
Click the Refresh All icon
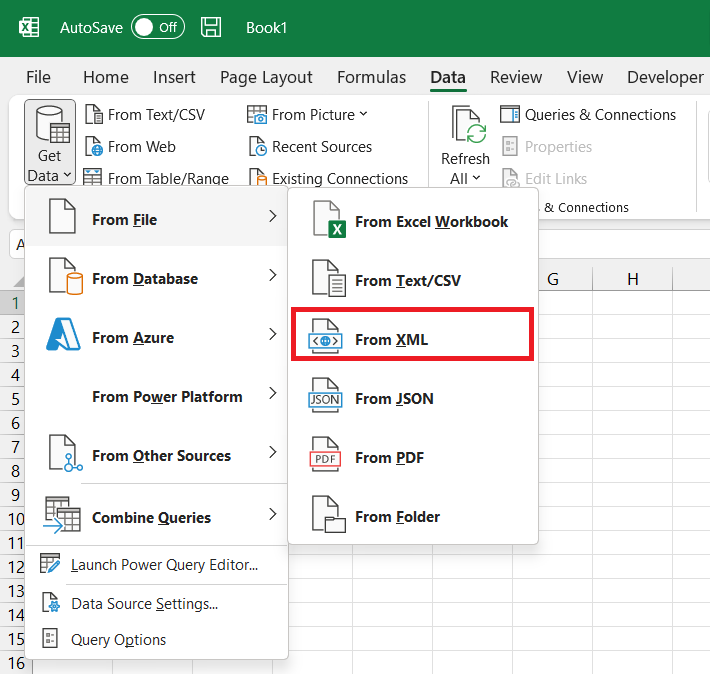point(468,124)
